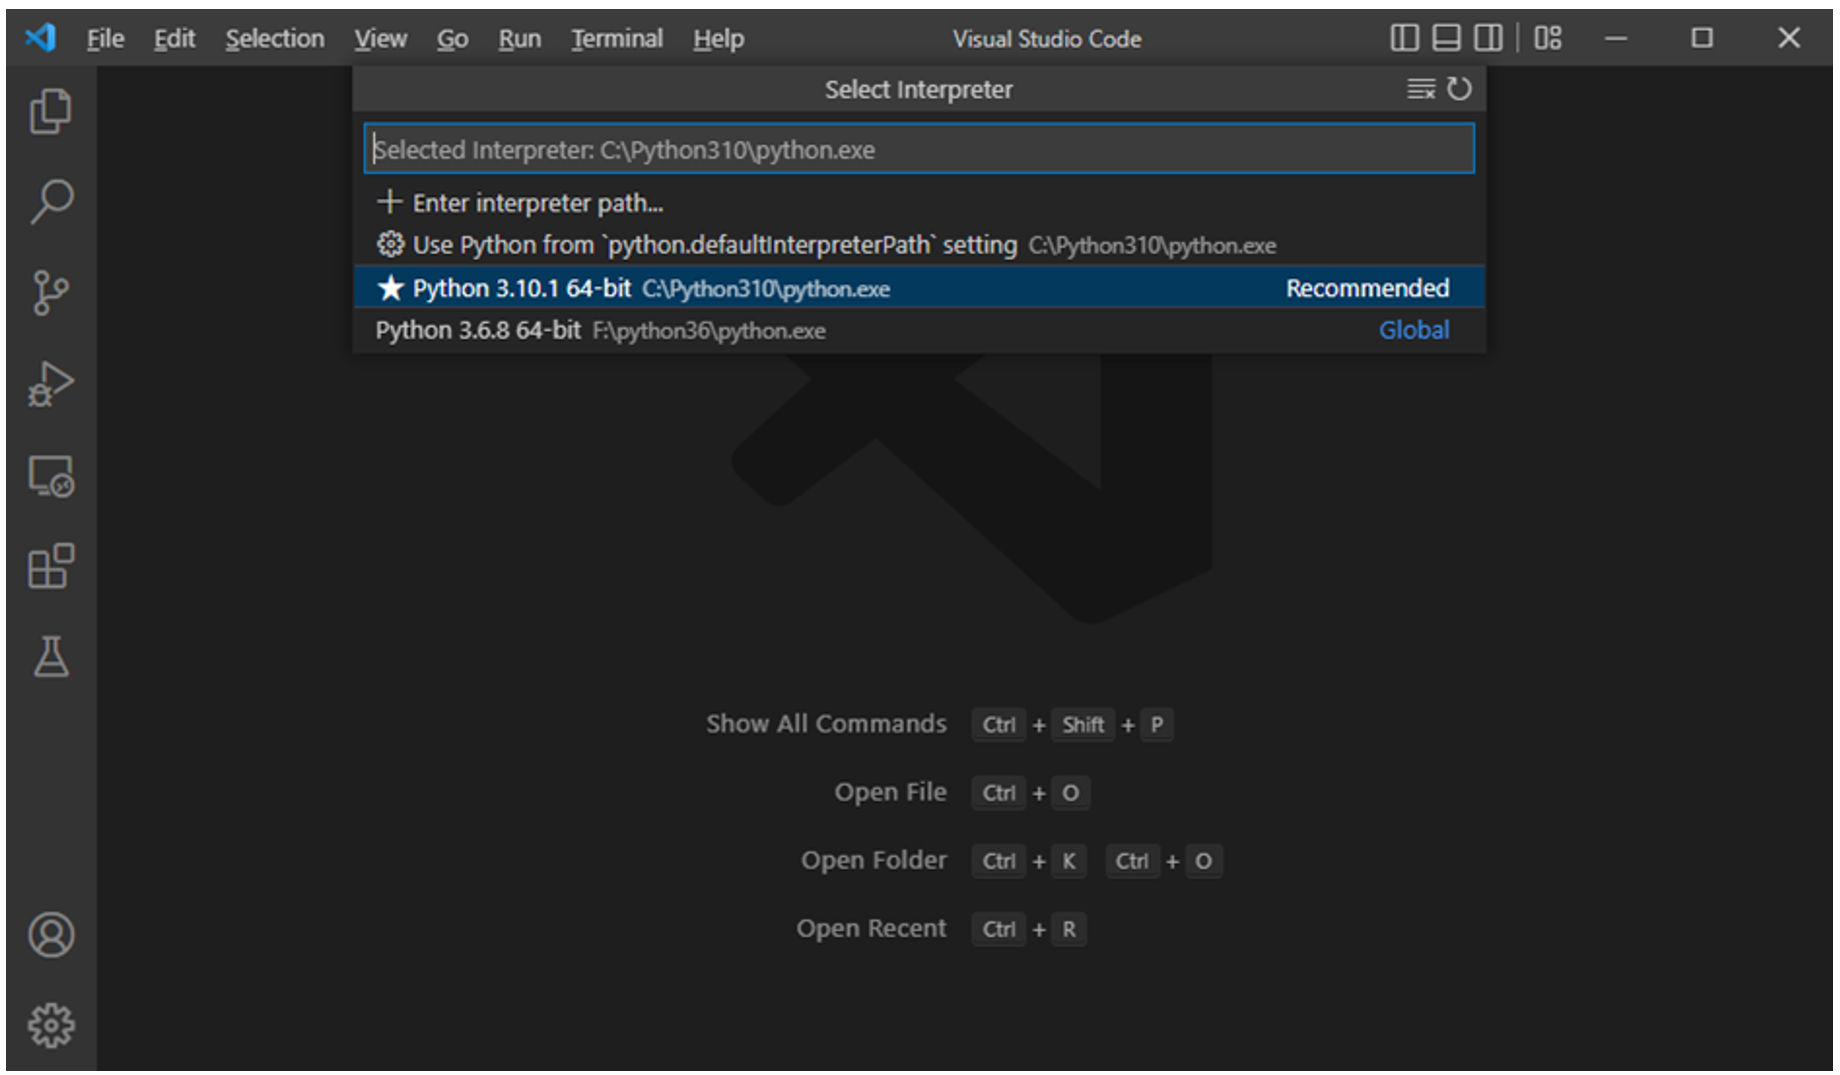
Task: Open the Extensions view
Action: pos(50,567)
